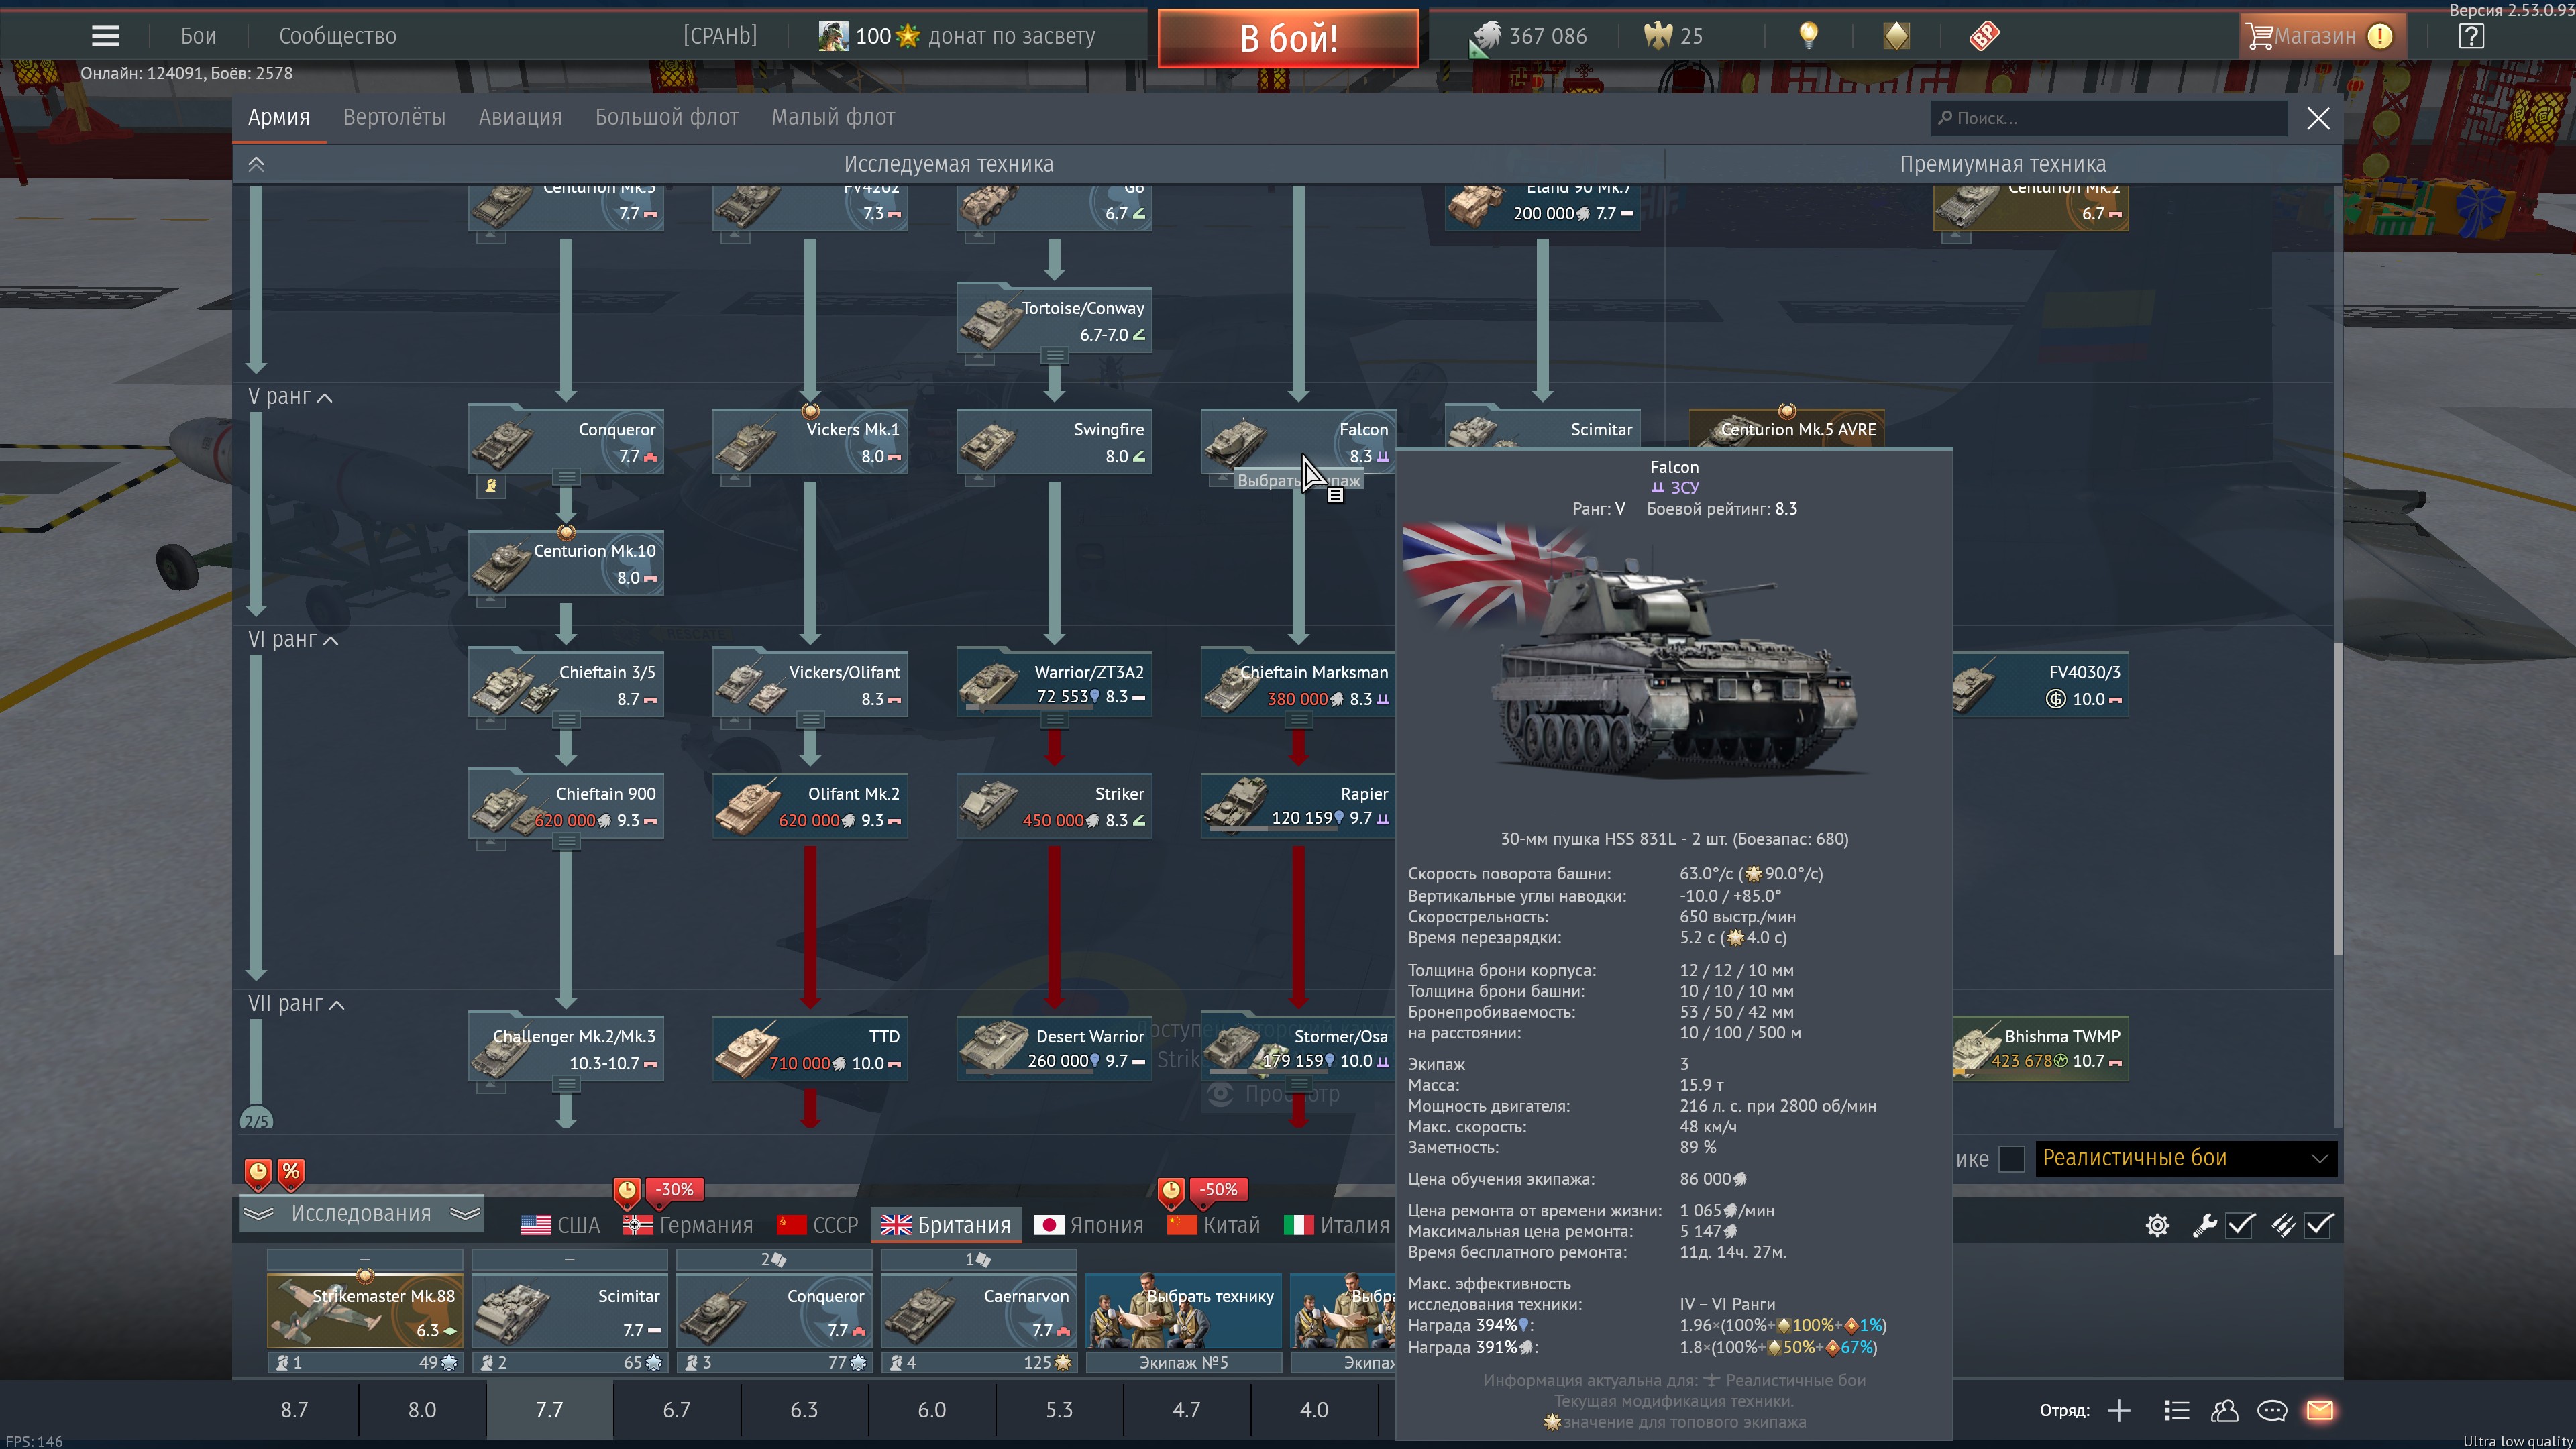Viewport: 2576px width, 1449px height.
Task: Click the Поиск search field
Action: 2110,118
